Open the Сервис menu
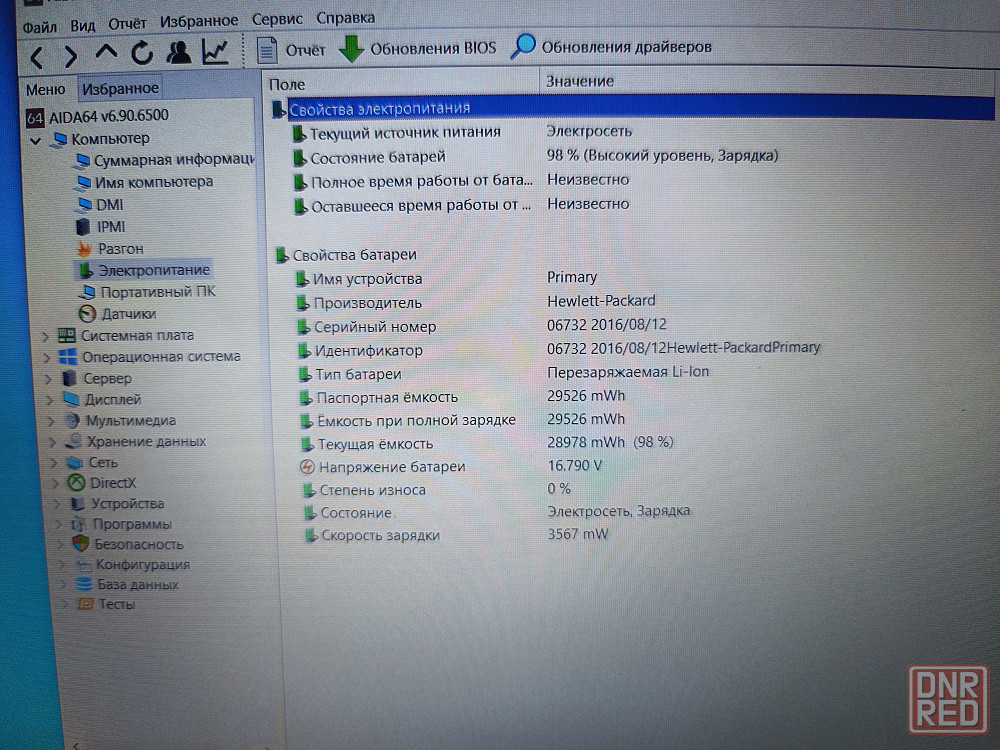 pyautogui.click(x=277, y=20)
